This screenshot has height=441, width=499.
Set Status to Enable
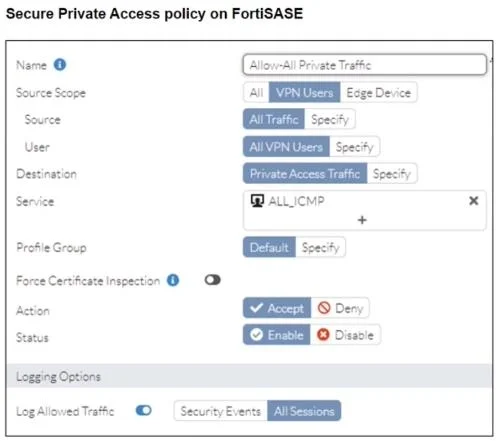tap(277, 335)
